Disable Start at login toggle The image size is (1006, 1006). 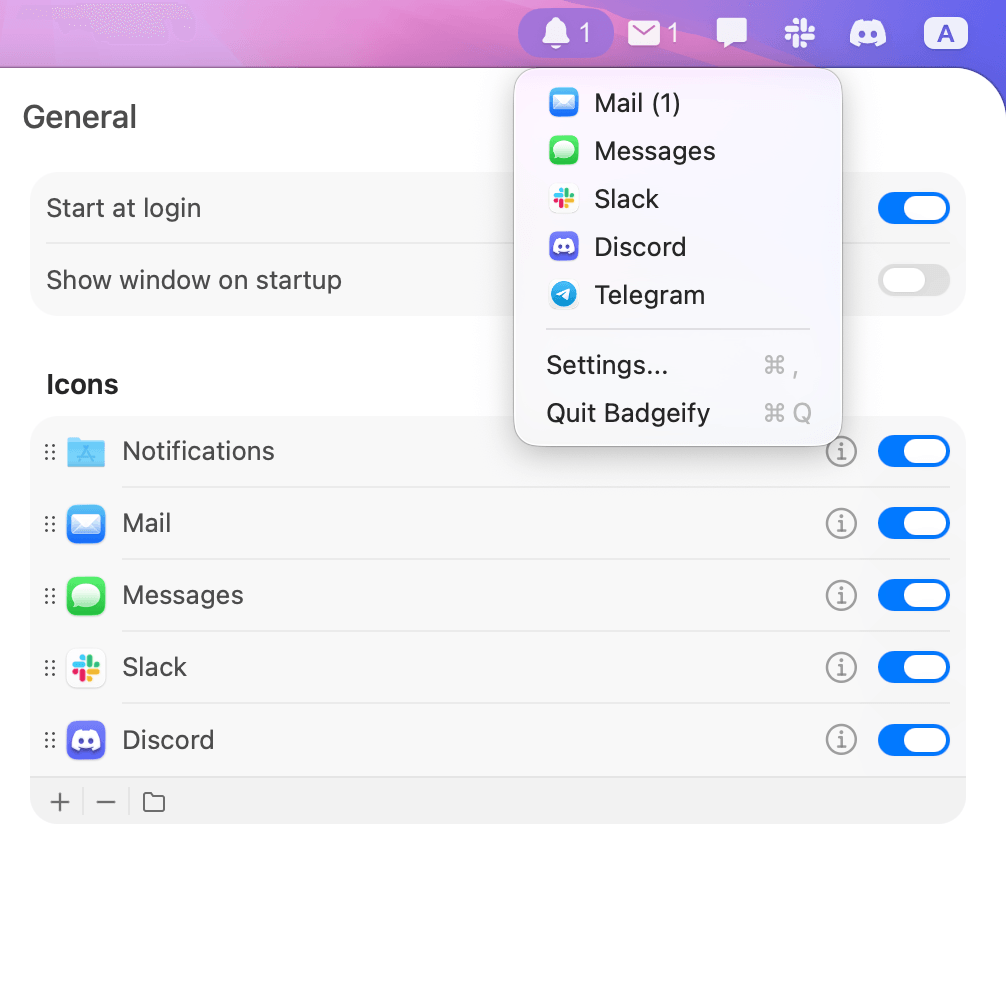pos(914,208)
